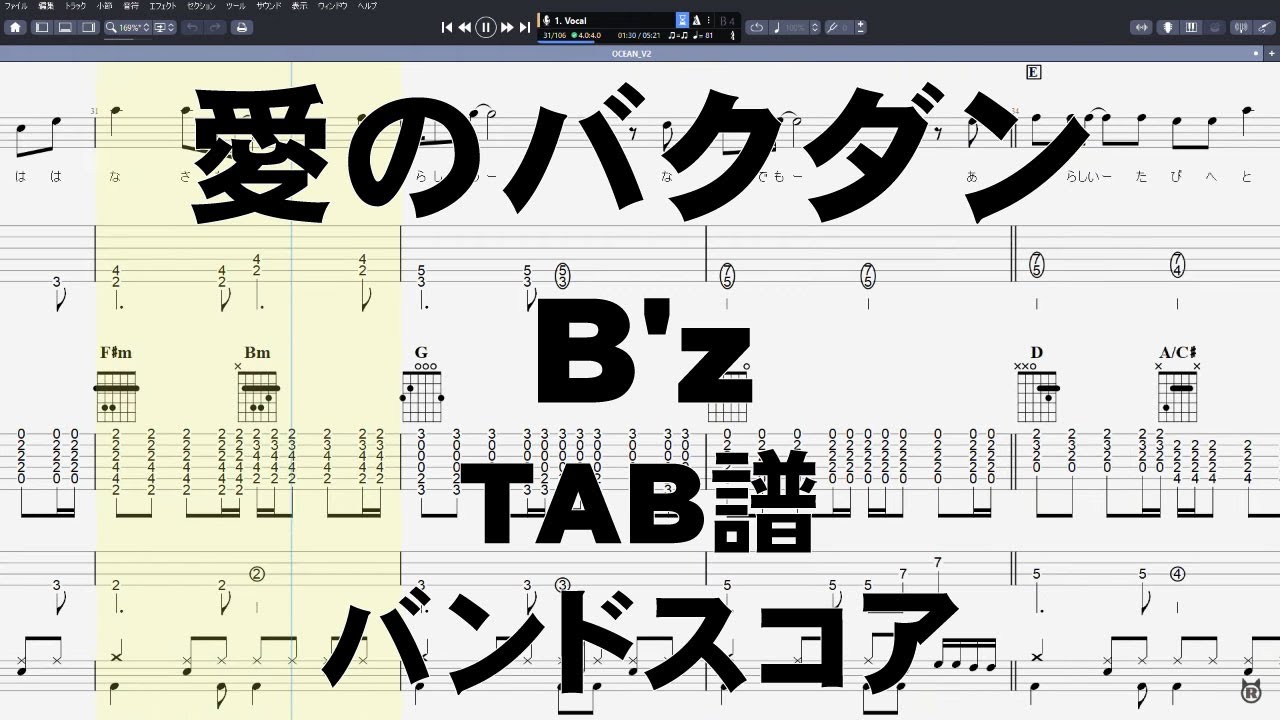The image size is (1280, 720).
Task: Open the エフェクト menu
Action: tap(163, 5)
